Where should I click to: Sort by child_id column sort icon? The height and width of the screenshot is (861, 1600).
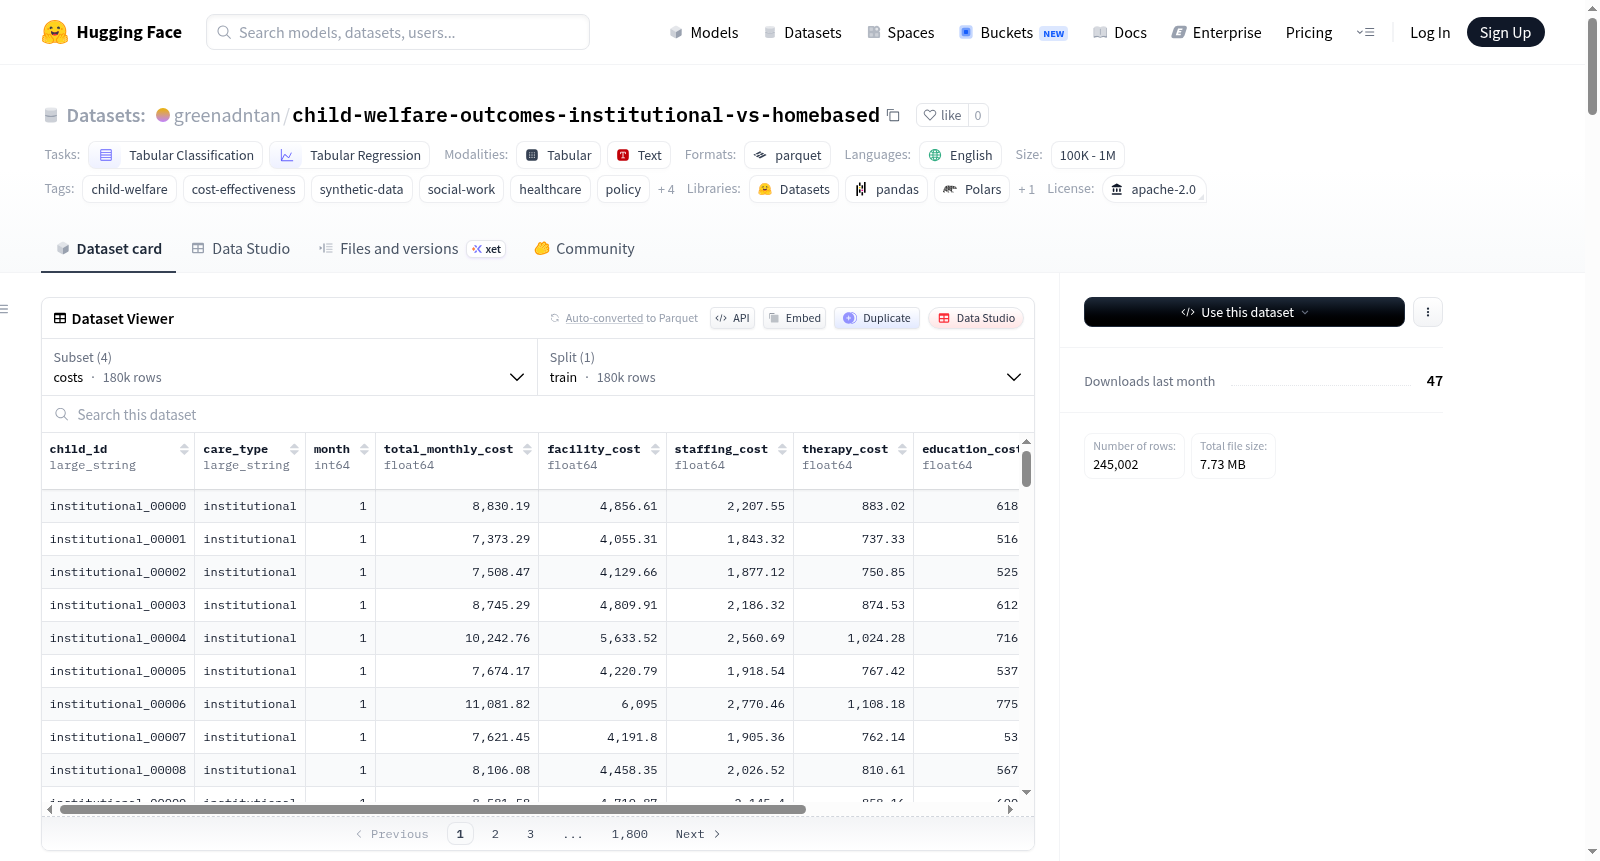coord(184,449)
